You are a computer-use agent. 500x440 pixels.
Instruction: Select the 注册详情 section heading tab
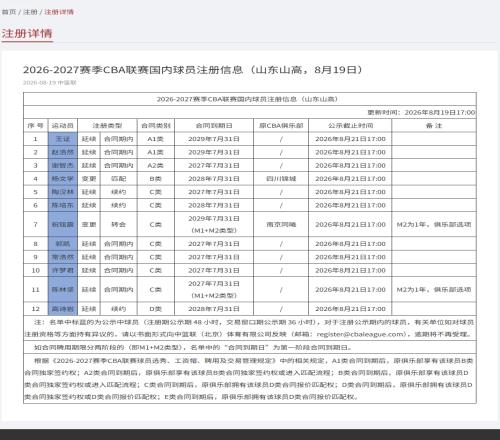click(27, 34)
